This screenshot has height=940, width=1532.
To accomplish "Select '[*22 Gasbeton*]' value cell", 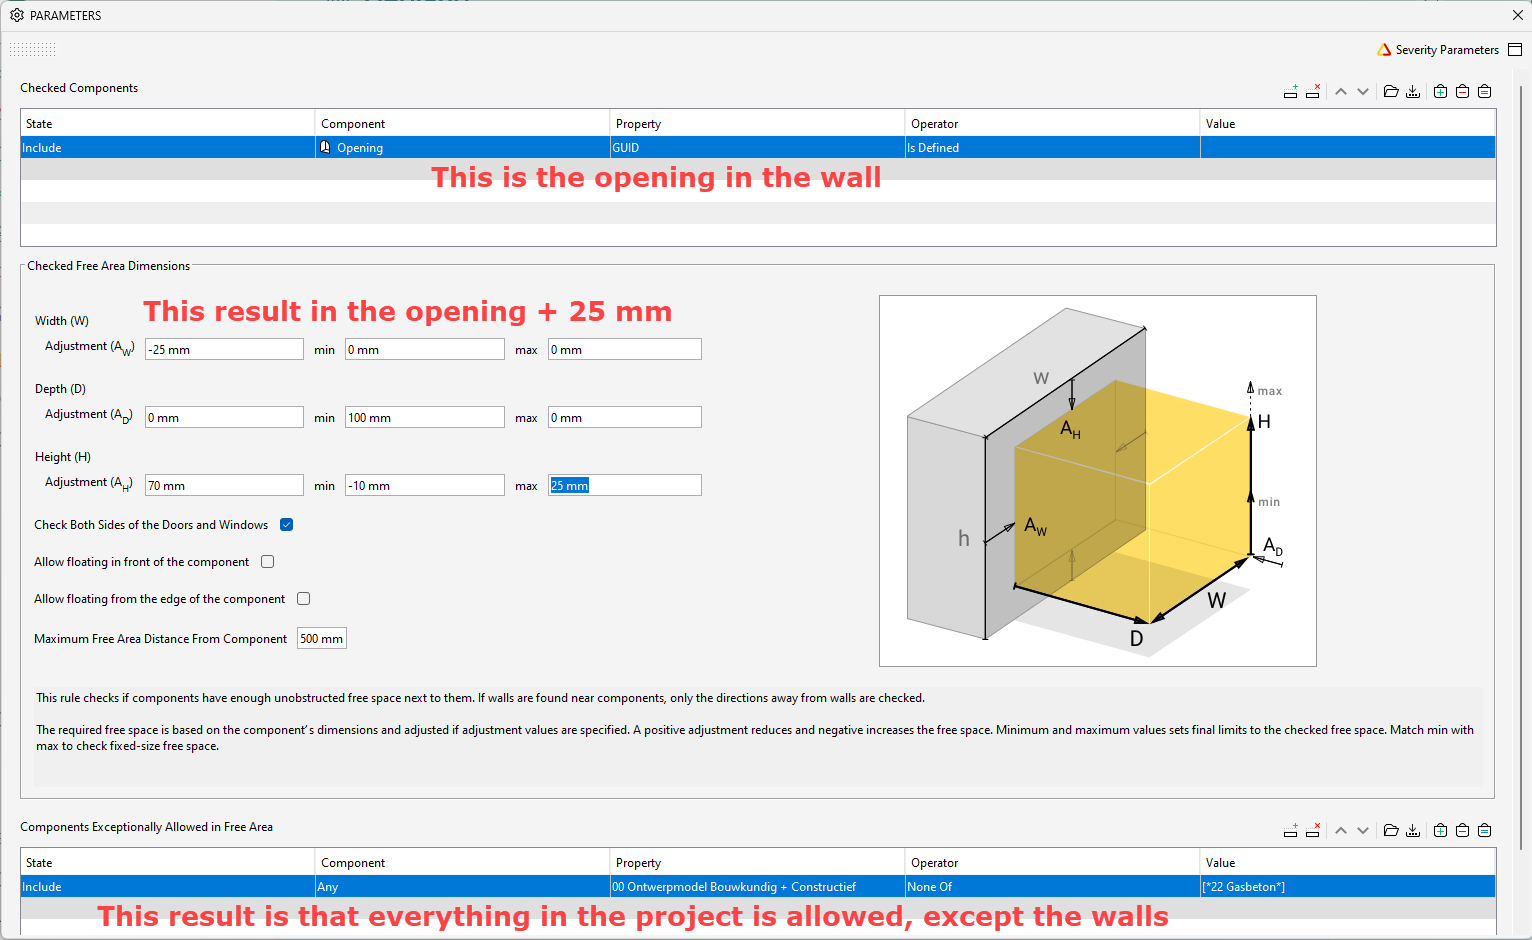I will 1348,887.
